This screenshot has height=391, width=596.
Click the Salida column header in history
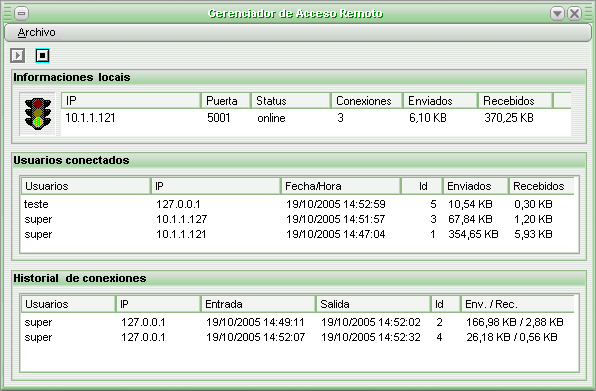coord(373,304)
